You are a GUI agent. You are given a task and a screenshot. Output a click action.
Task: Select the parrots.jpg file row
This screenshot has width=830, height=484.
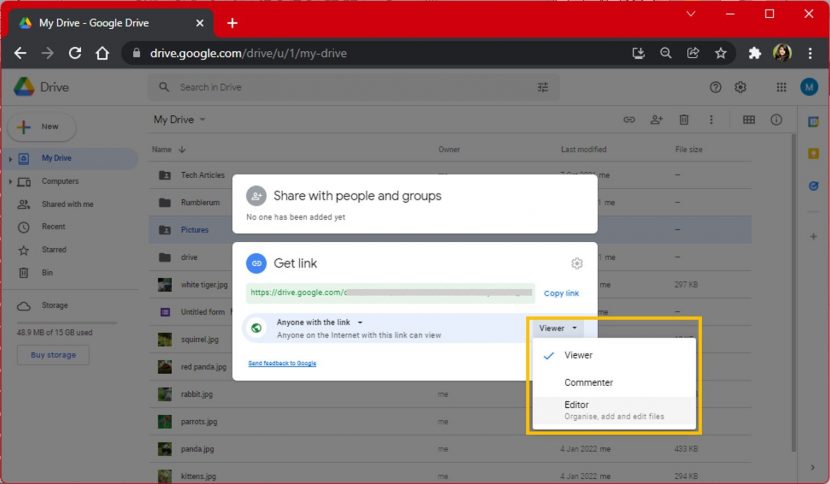[x=450, y=422]
